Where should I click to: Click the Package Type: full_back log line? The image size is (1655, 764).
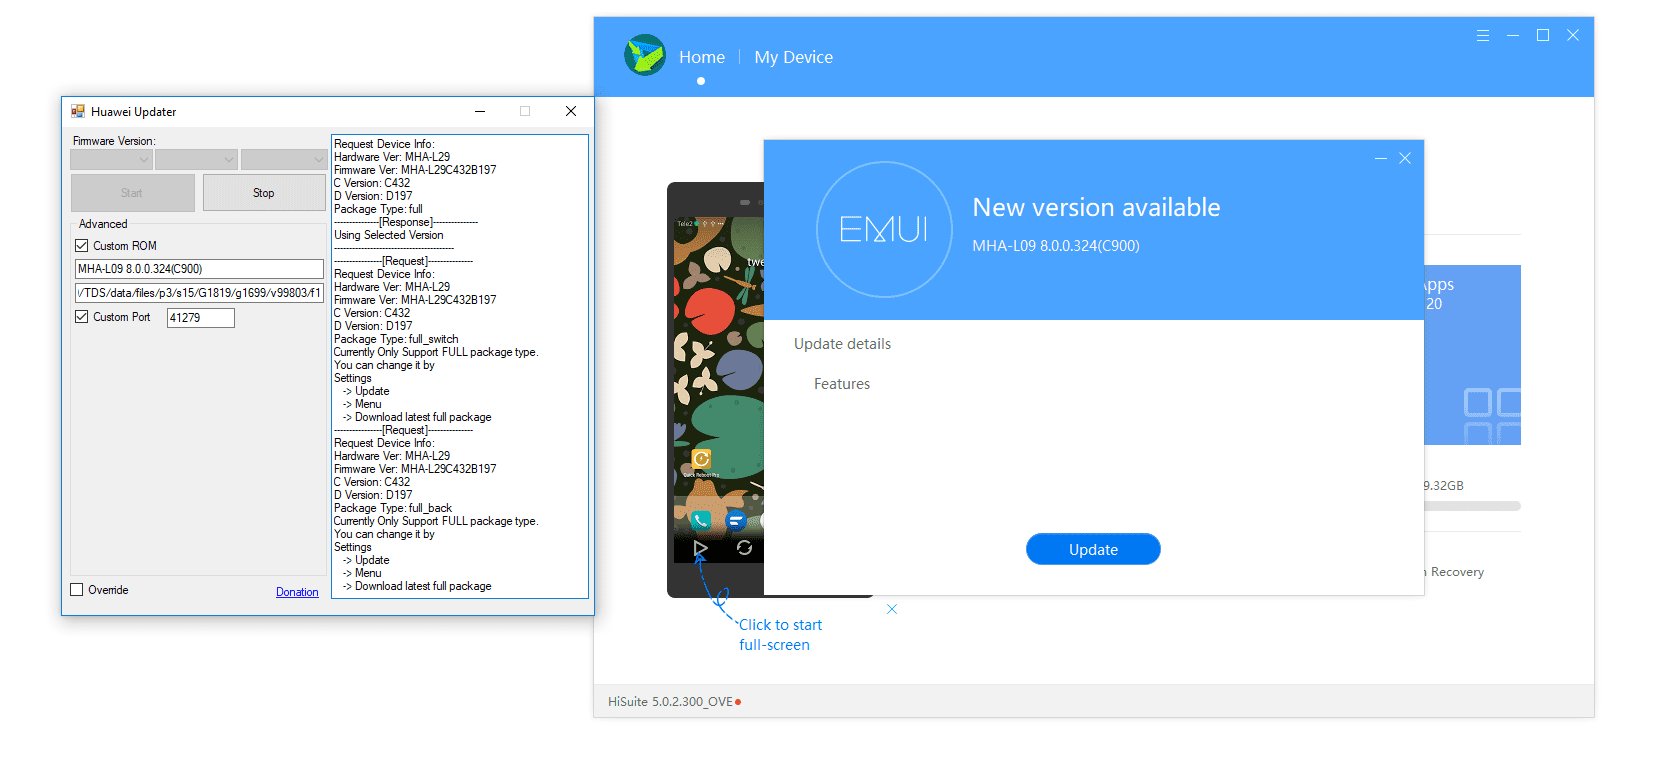coord(393,508)
